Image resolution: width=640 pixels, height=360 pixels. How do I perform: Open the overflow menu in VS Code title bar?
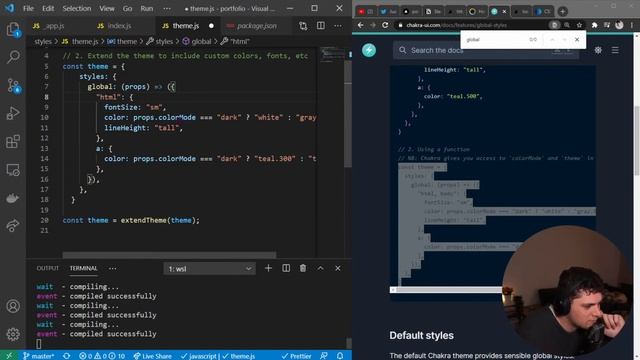click(167, 8)
